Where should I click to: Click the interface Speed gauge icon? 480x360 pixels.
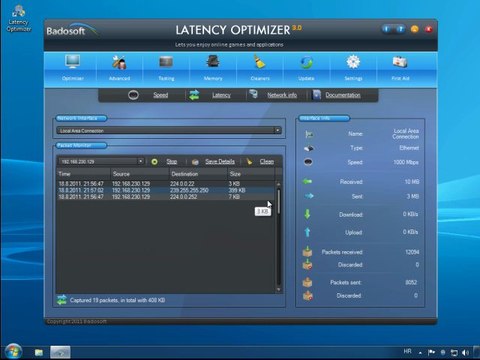point(308,162)
